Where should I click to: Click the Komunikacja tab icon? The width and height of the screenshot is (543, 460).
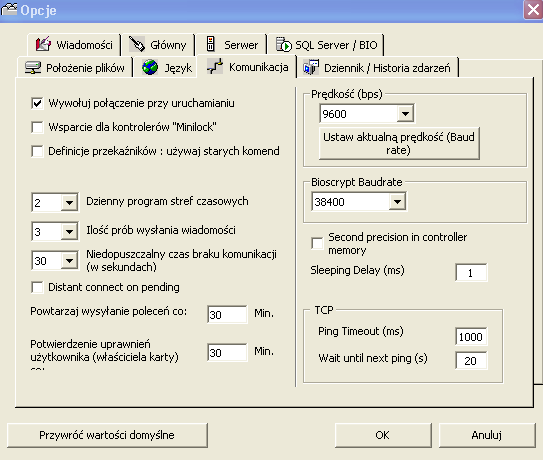tap(215, 66)
